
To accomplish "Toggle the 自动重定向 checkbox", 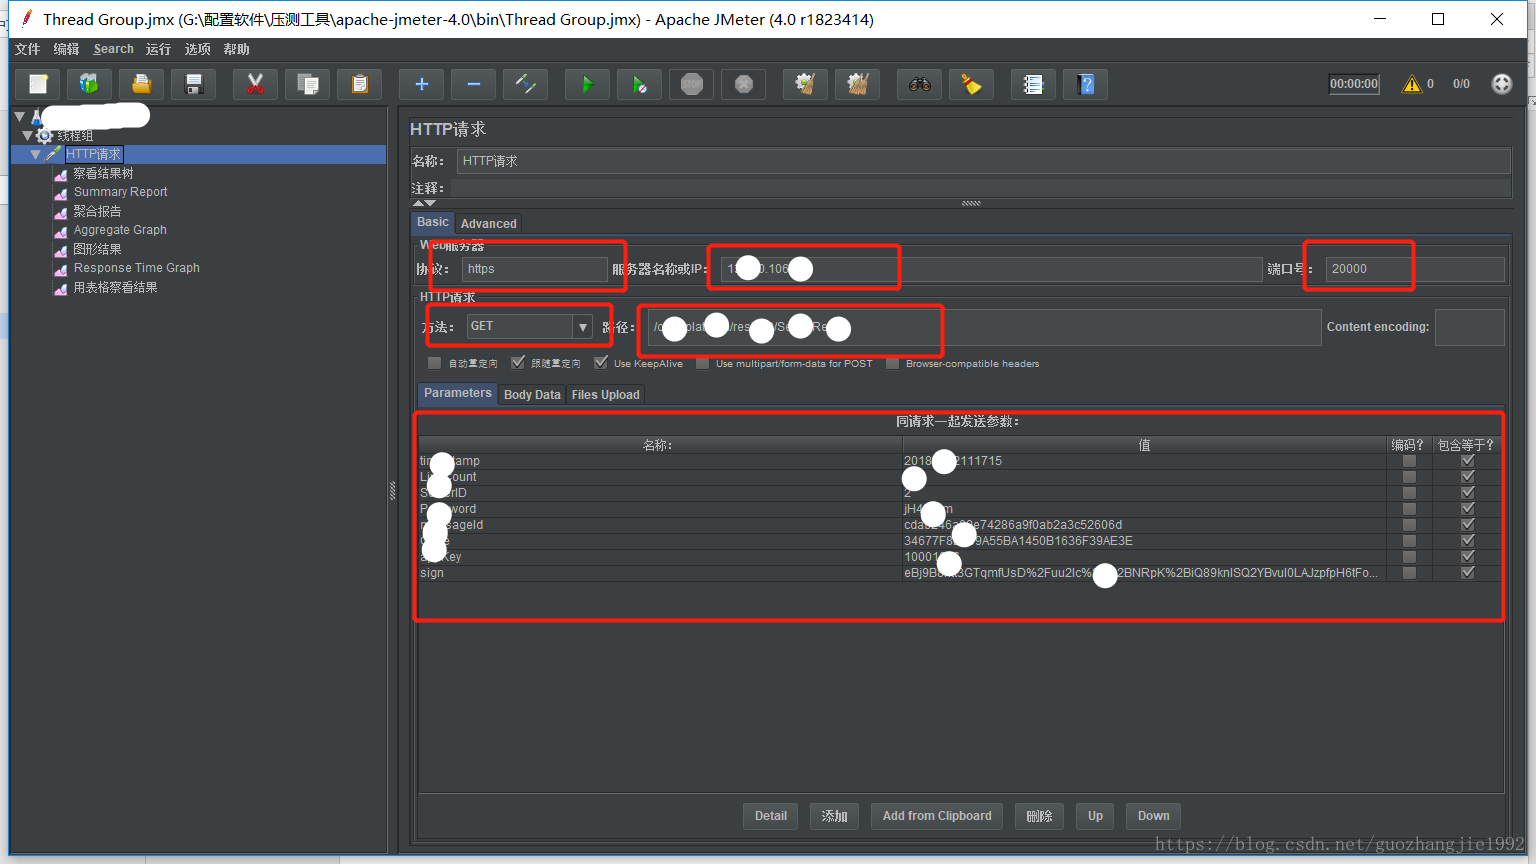I will pyautogui.click(x=434, y=363).
